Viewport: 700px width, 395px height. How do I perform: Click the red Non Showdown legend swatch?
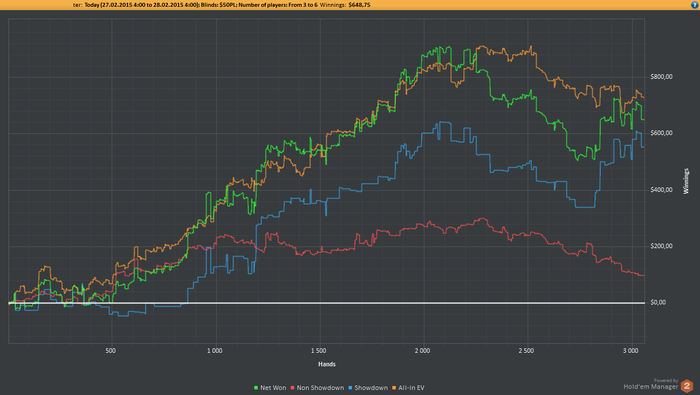[x=292, y=388]
